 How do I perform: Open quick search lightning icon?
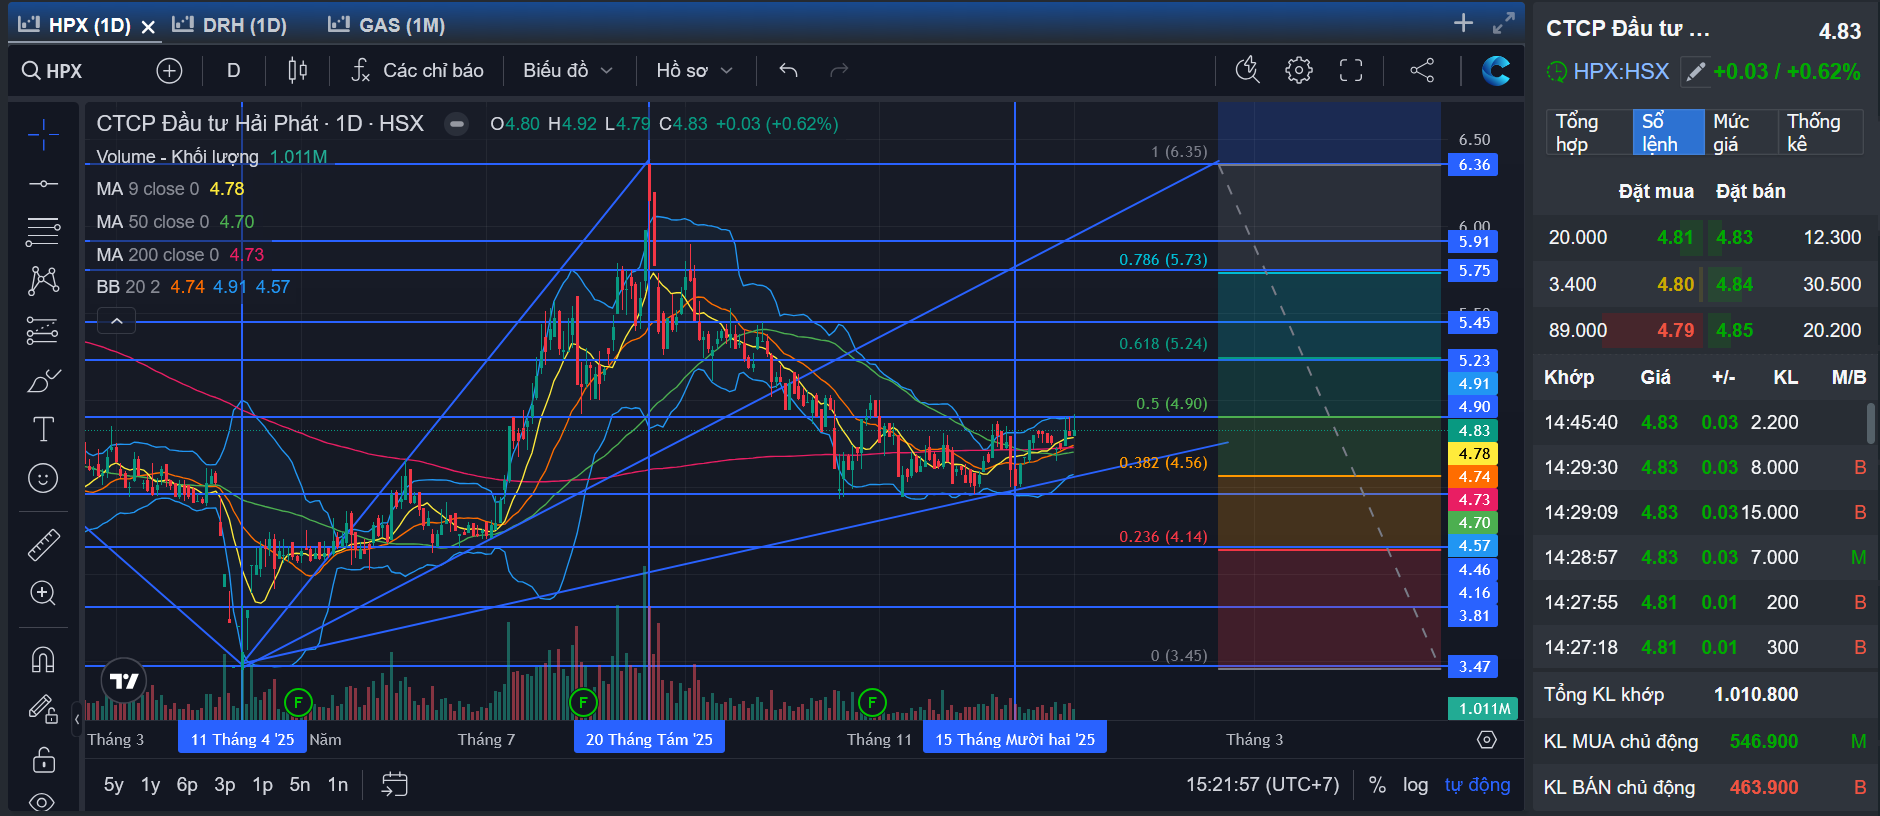click(1247, 70)
